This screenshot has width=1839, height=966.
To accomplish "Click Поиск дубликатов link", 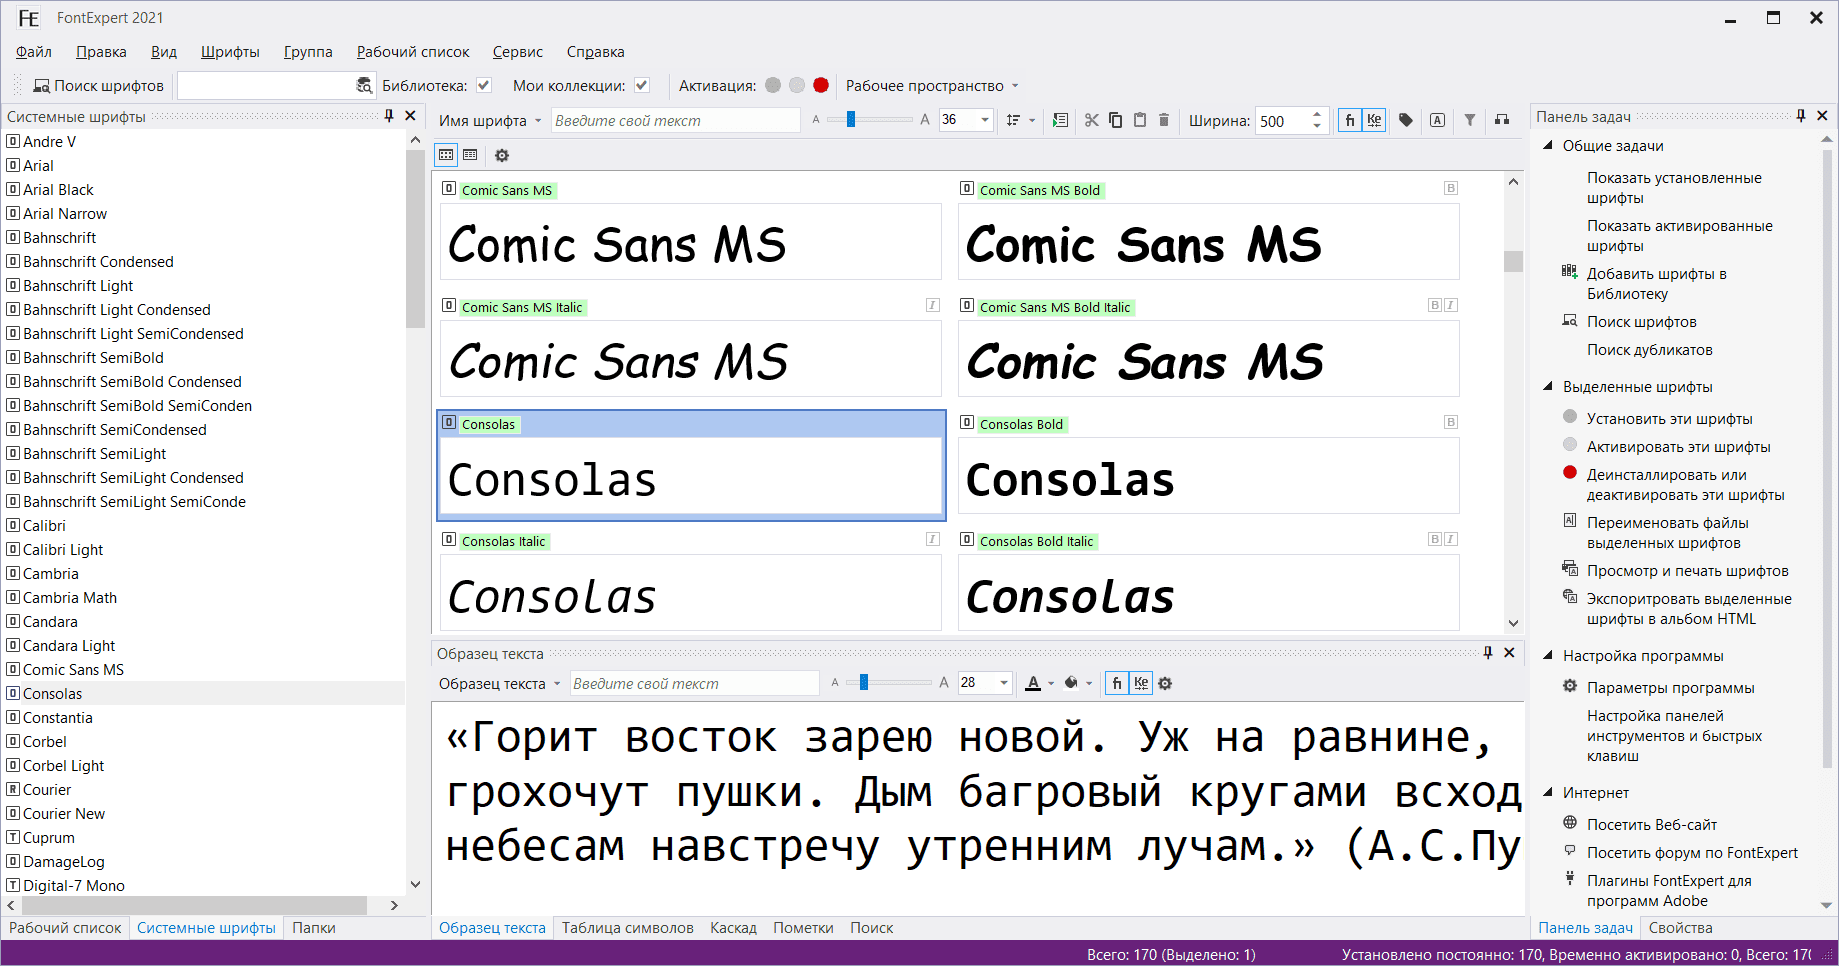I will coord(1650,350).
